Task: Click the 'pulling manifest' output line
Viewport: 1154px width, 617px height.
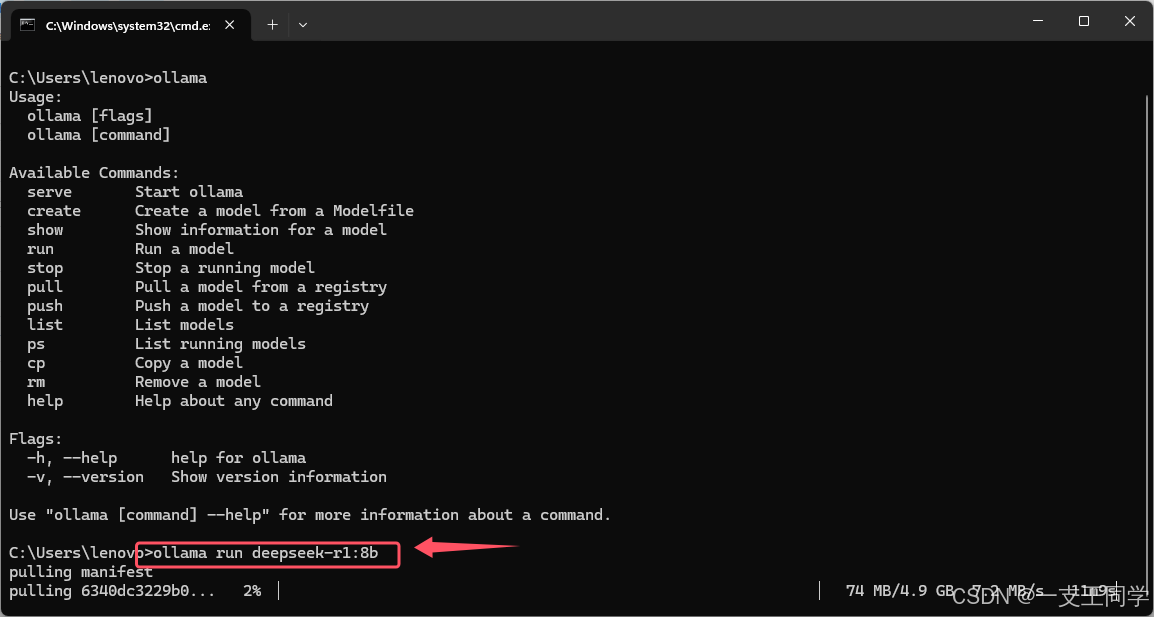Action: point(81,572)
